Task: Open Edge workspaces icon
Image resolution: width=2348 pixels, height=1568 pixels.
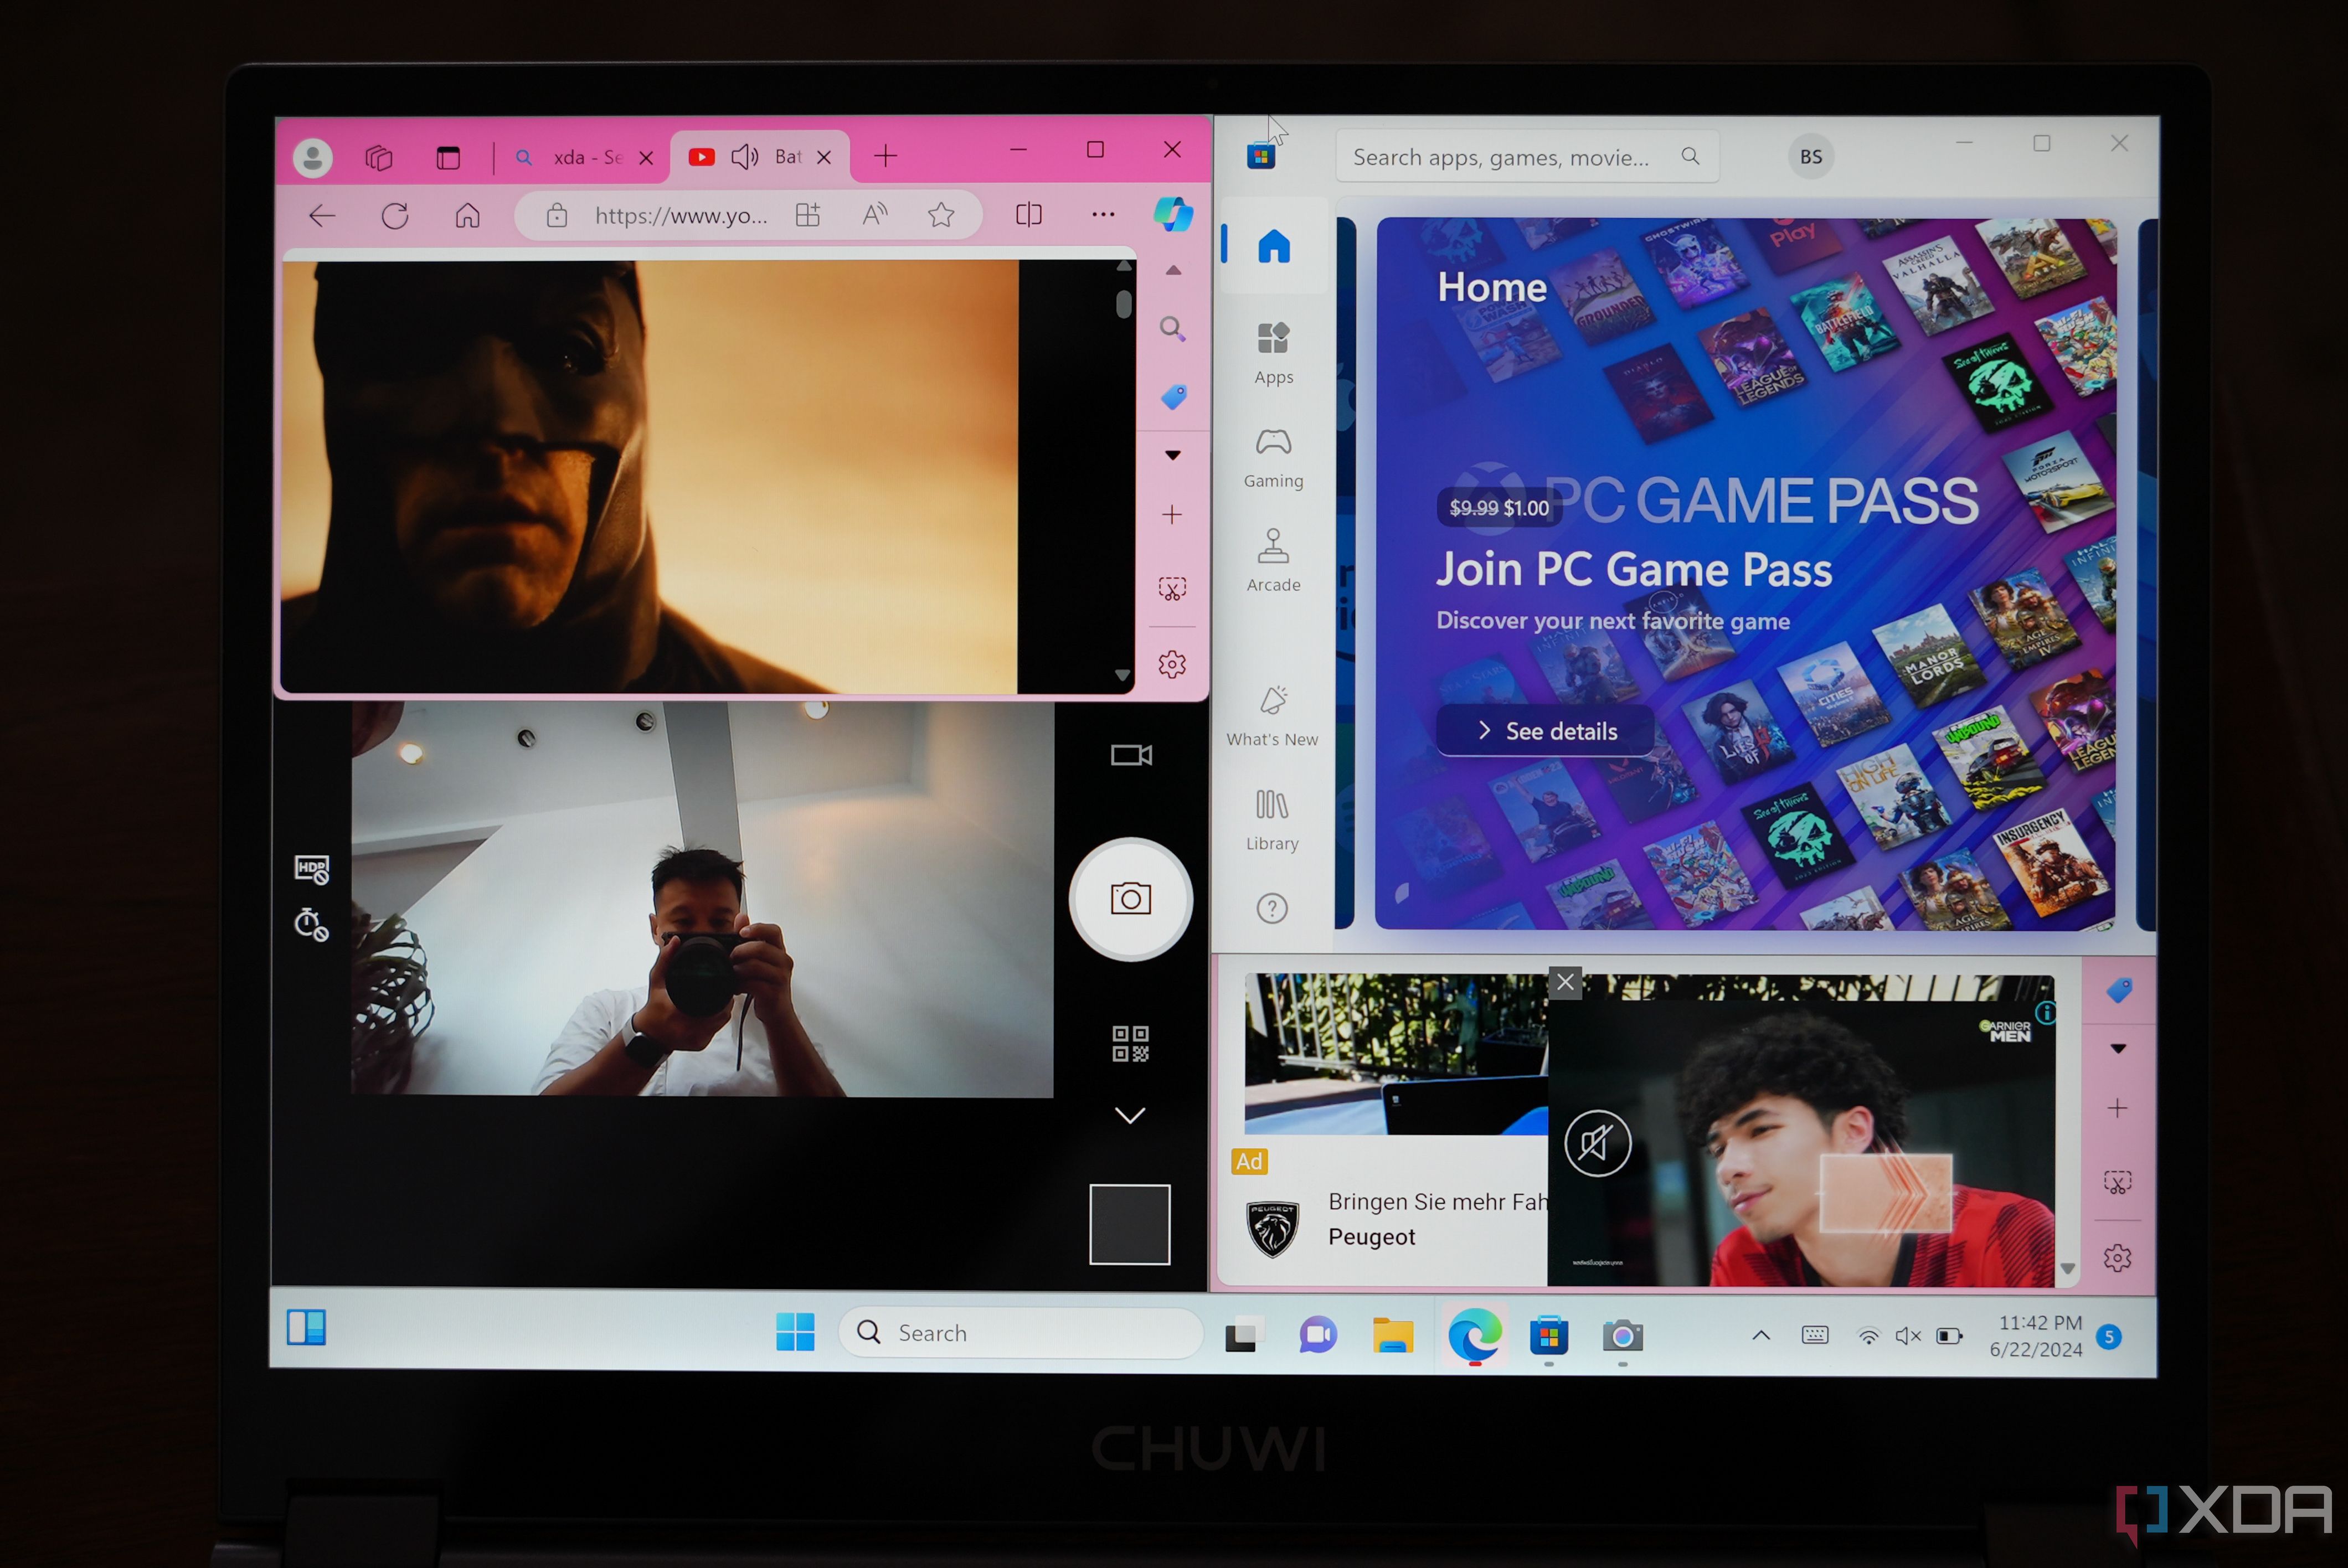Action: point(379,157)
